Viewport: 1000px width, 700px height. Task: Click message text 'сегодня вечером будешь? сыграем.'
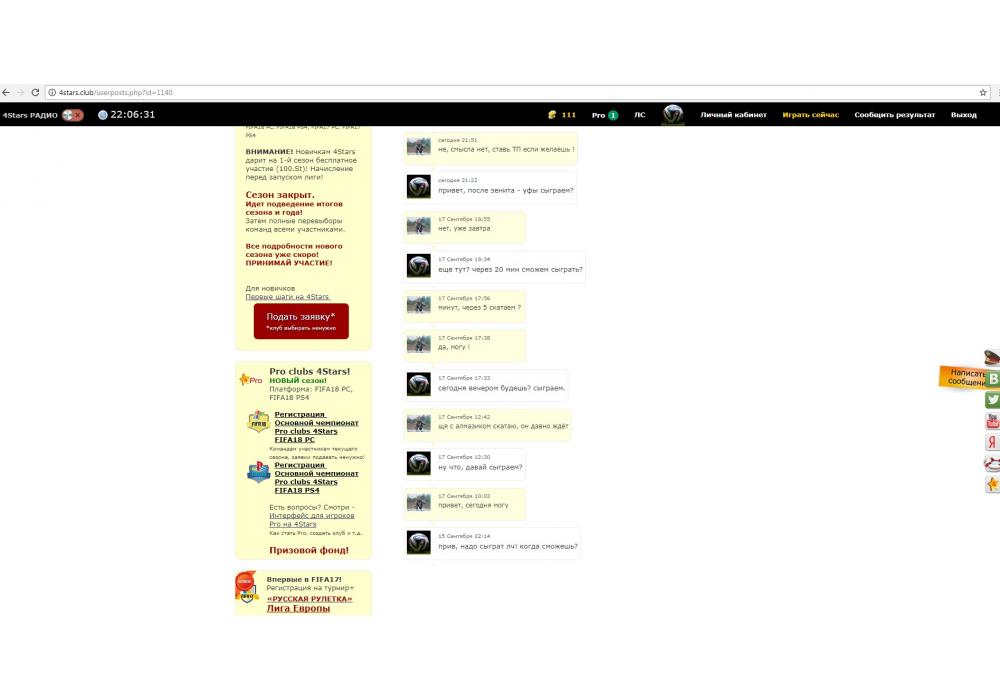(x=501, y=388)
